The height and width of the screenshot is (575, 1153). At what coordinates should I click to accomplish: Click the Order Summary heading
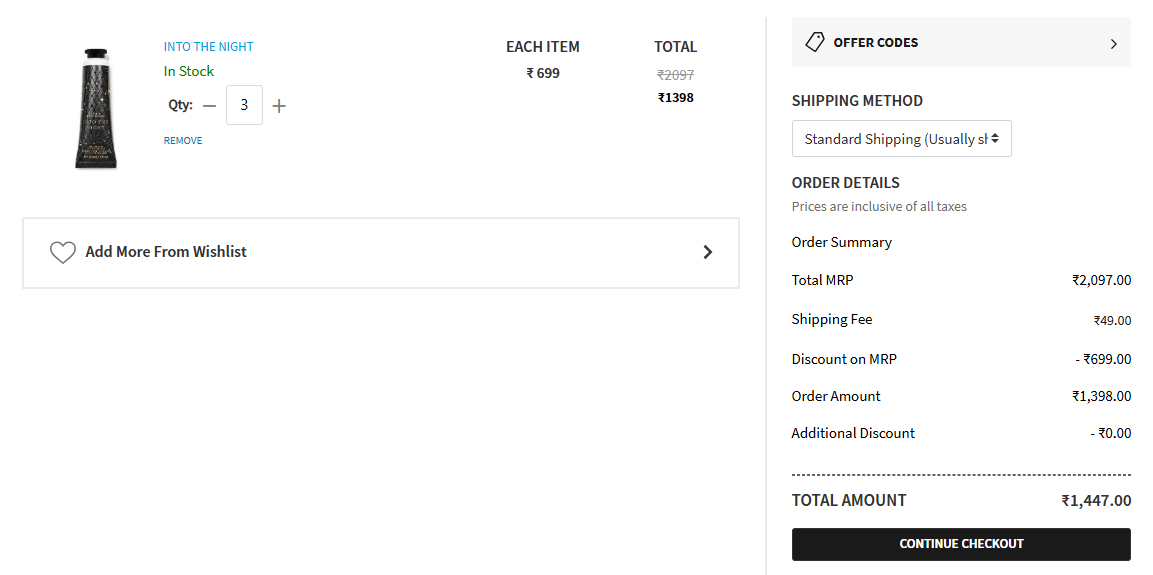pos(842,242)
